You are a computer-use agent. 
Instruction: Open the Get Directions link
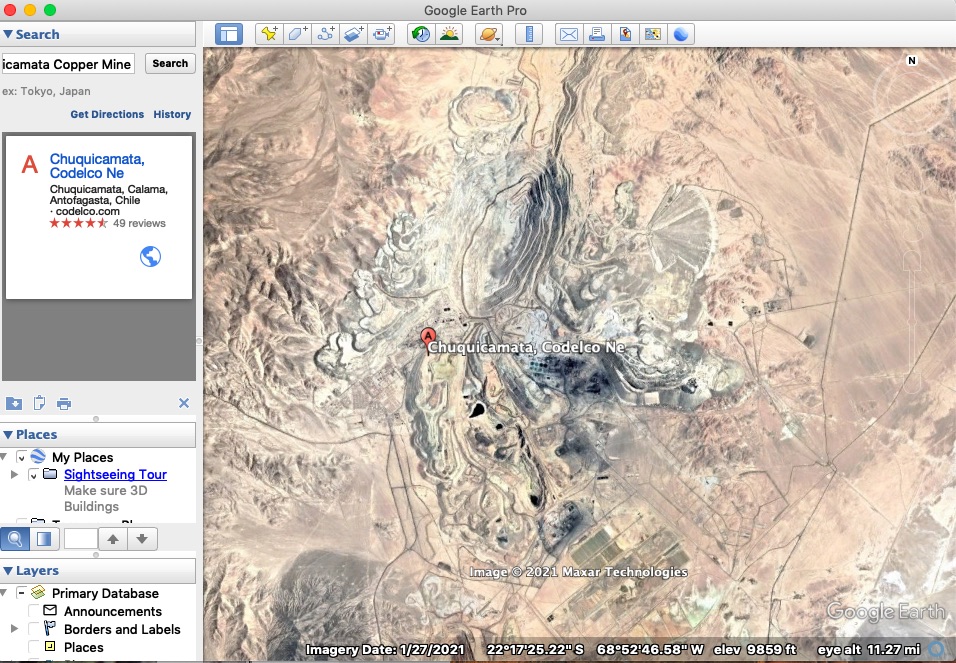(x=107, y=114)
